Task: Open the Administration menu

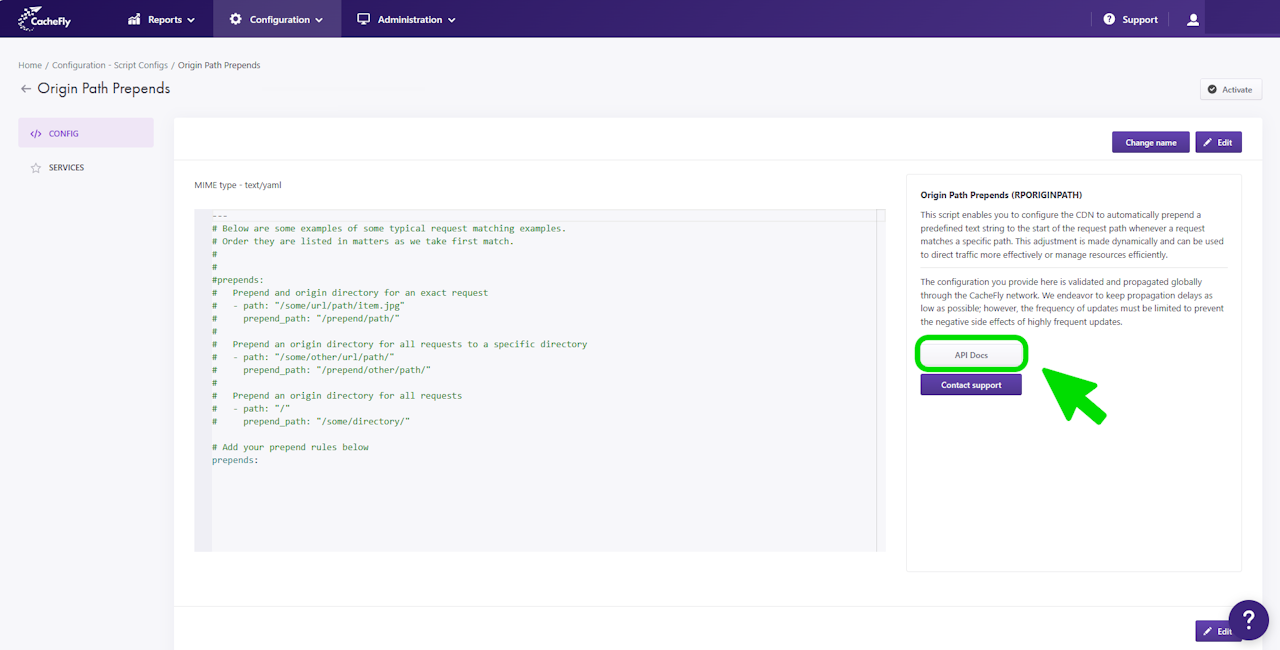Action: (x=406, y=19)
